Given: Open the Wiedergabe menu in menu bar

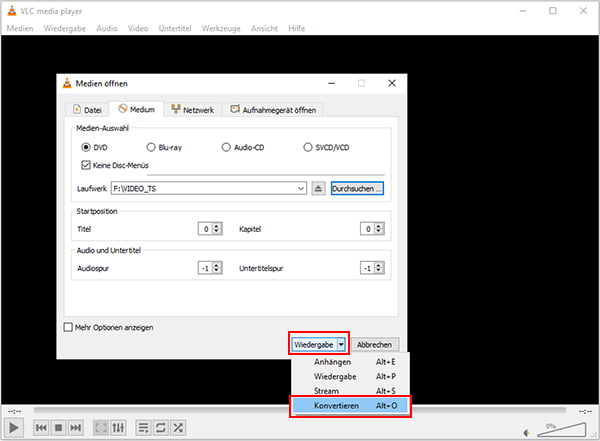Looking at the screenshot, I should click(x=65, y=28).
